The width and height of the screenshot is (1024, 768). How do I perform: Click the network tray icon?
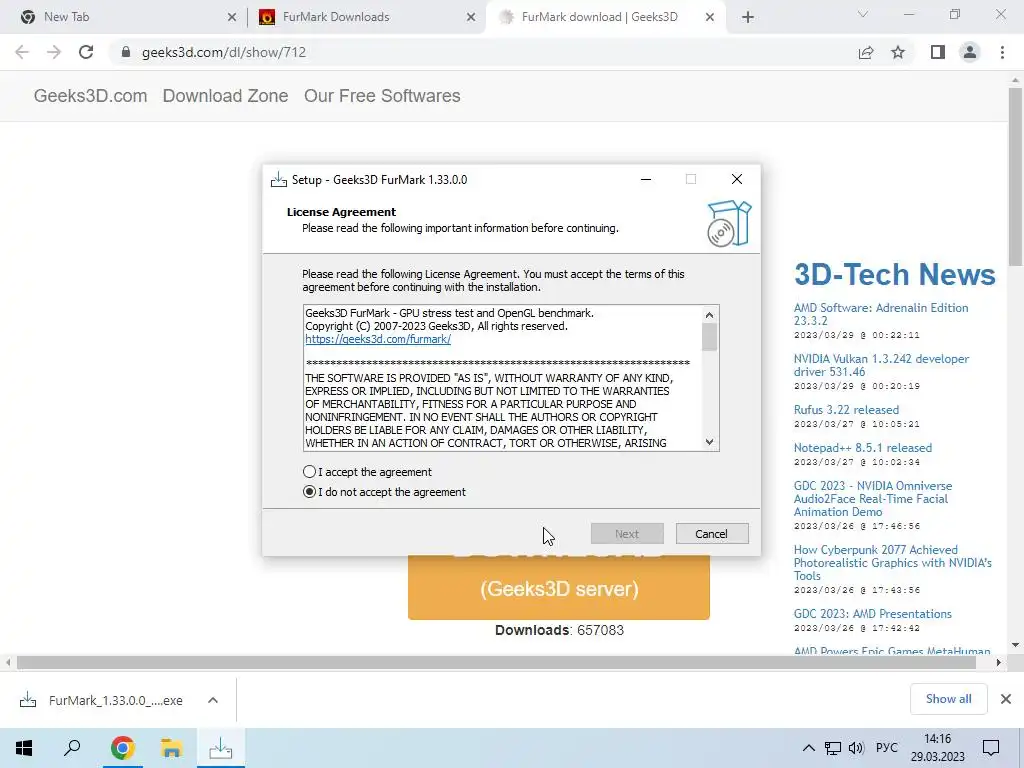pos(833,748)
